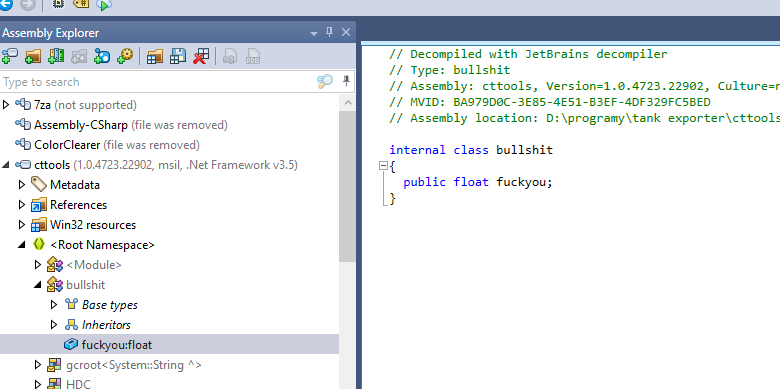This screenshot has height=389, width=780.
Task: Click '// Decompiled with JetBrains decompiler' comment
Action: click(528, 54)
